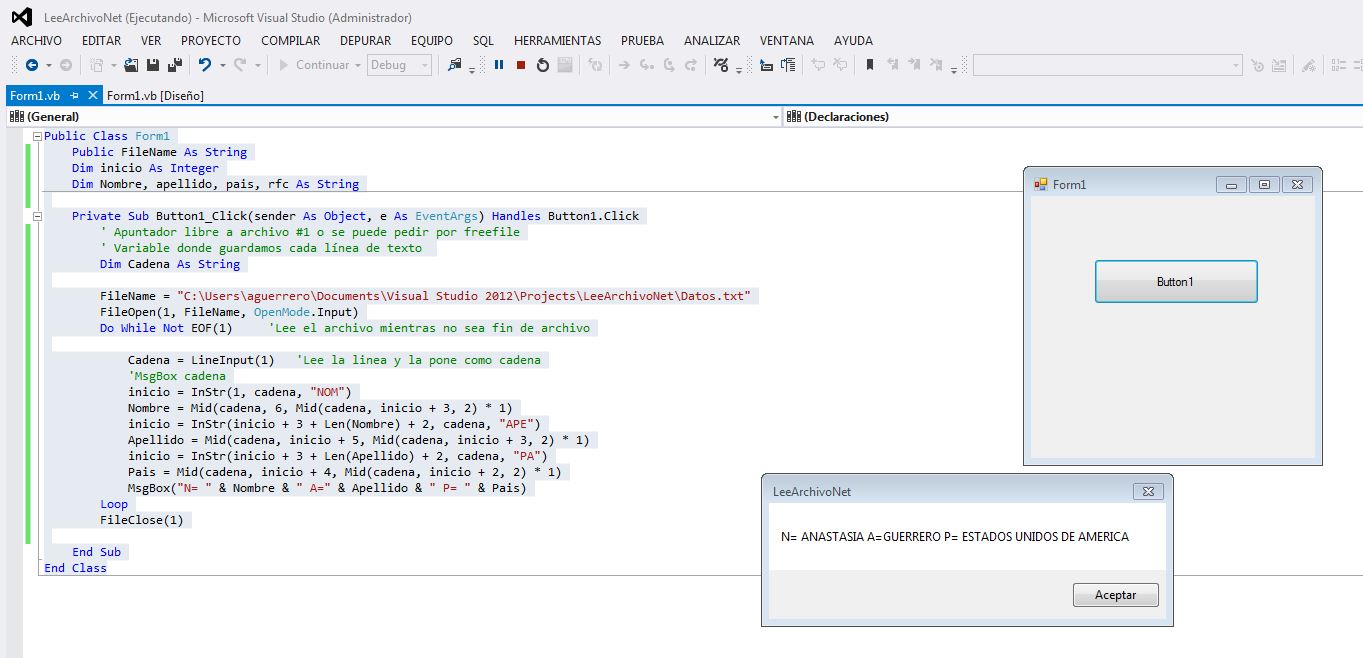Viewport: 1363px width, 658px height.
Task: Click the 'End Sub' code line
Action: click(x=96, y=552)
